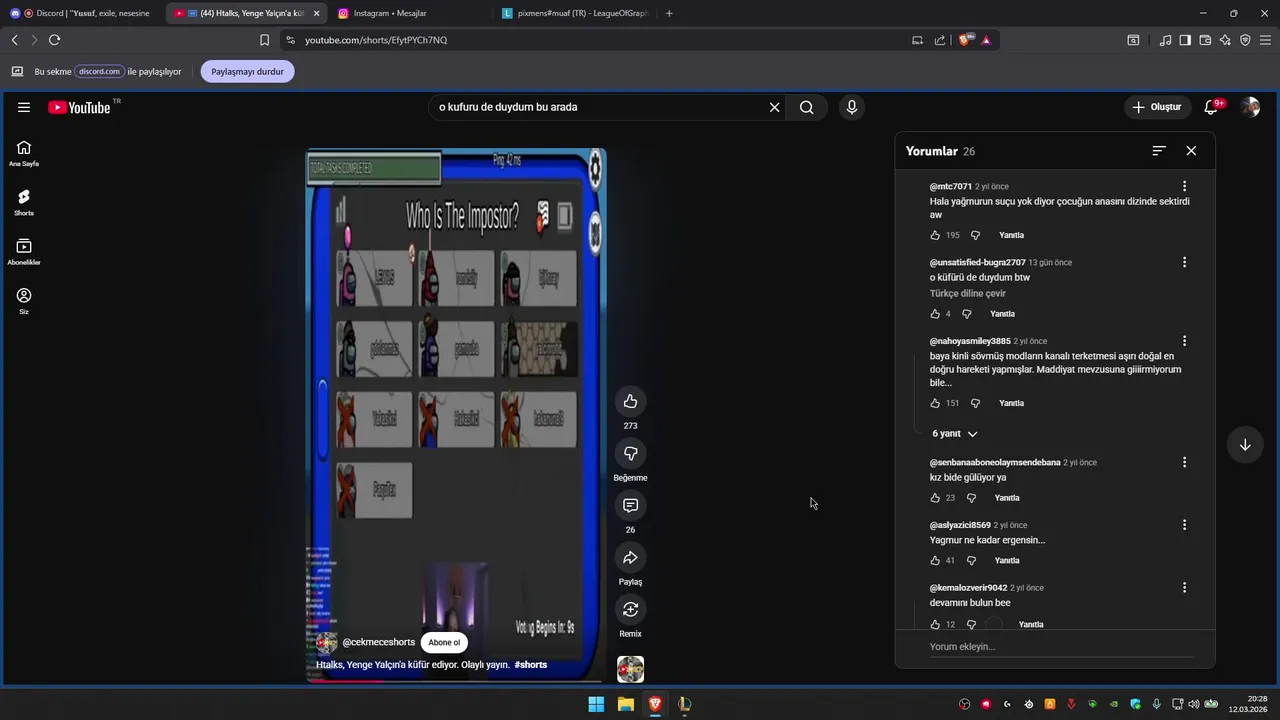Like @aslyazici8569's comment with 41 likes
This screenshot has width=1280, height=720.
935,560
